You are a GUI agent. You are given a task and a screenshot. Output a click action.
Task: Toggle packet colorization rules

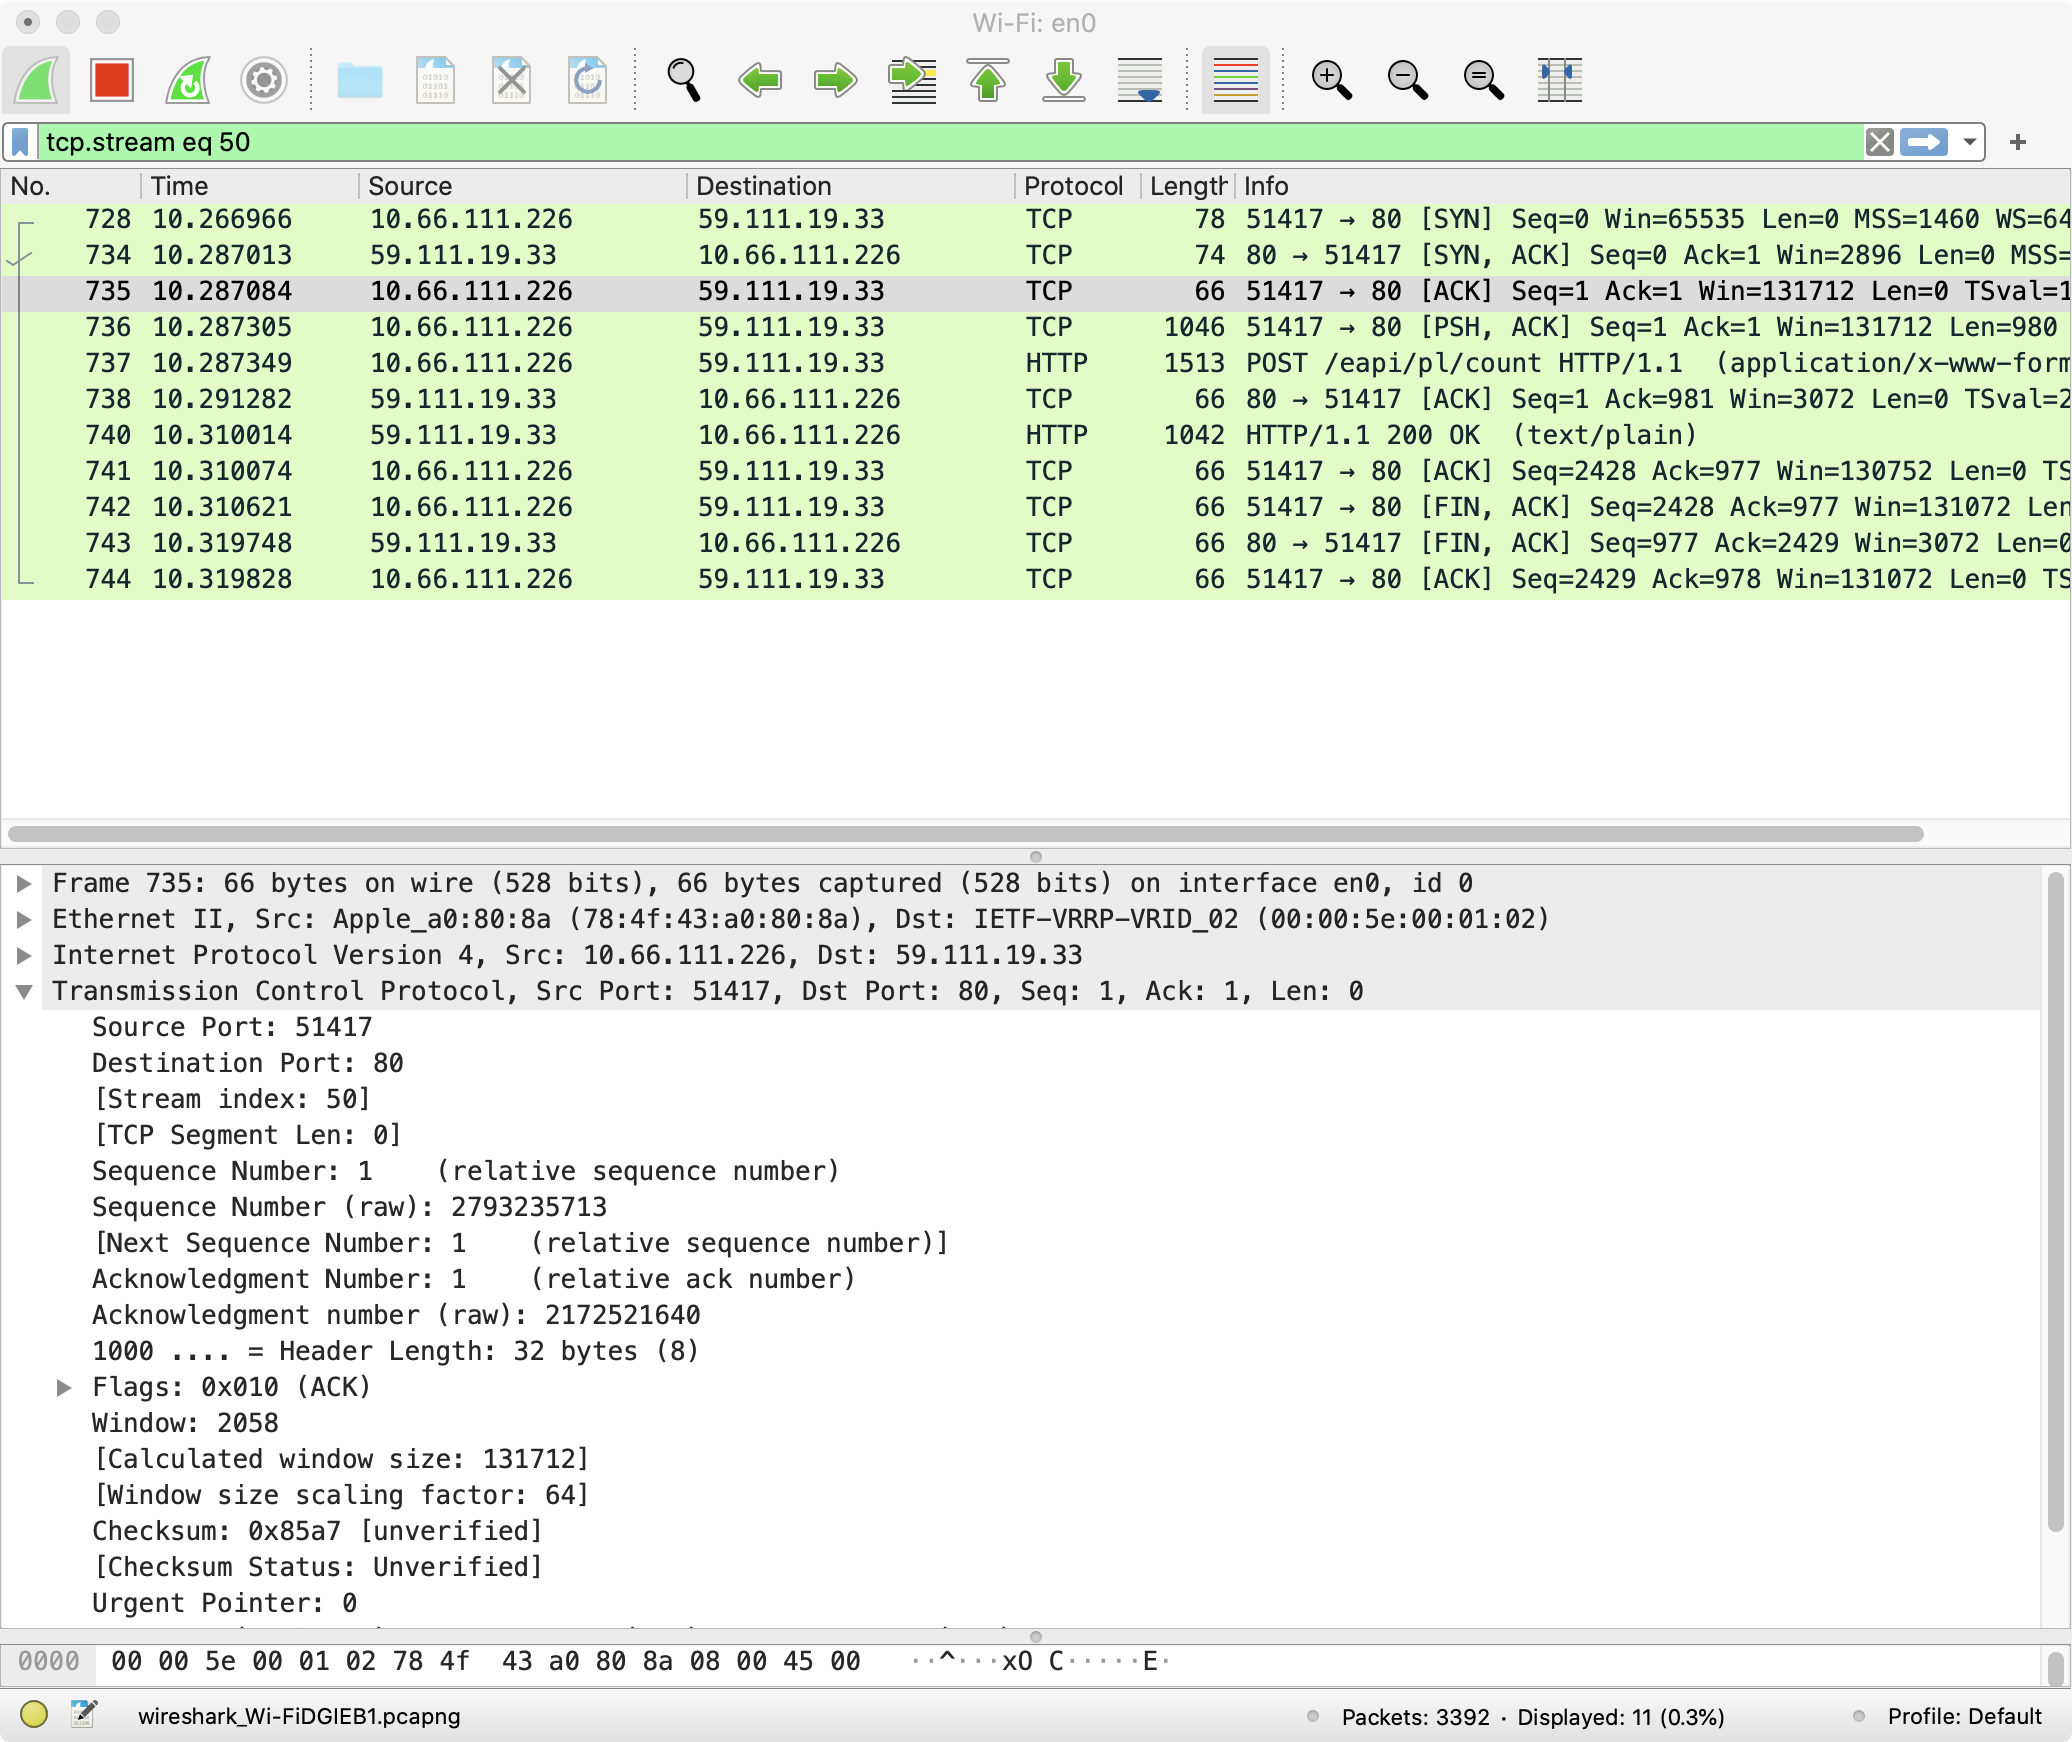coord(1235,80)
